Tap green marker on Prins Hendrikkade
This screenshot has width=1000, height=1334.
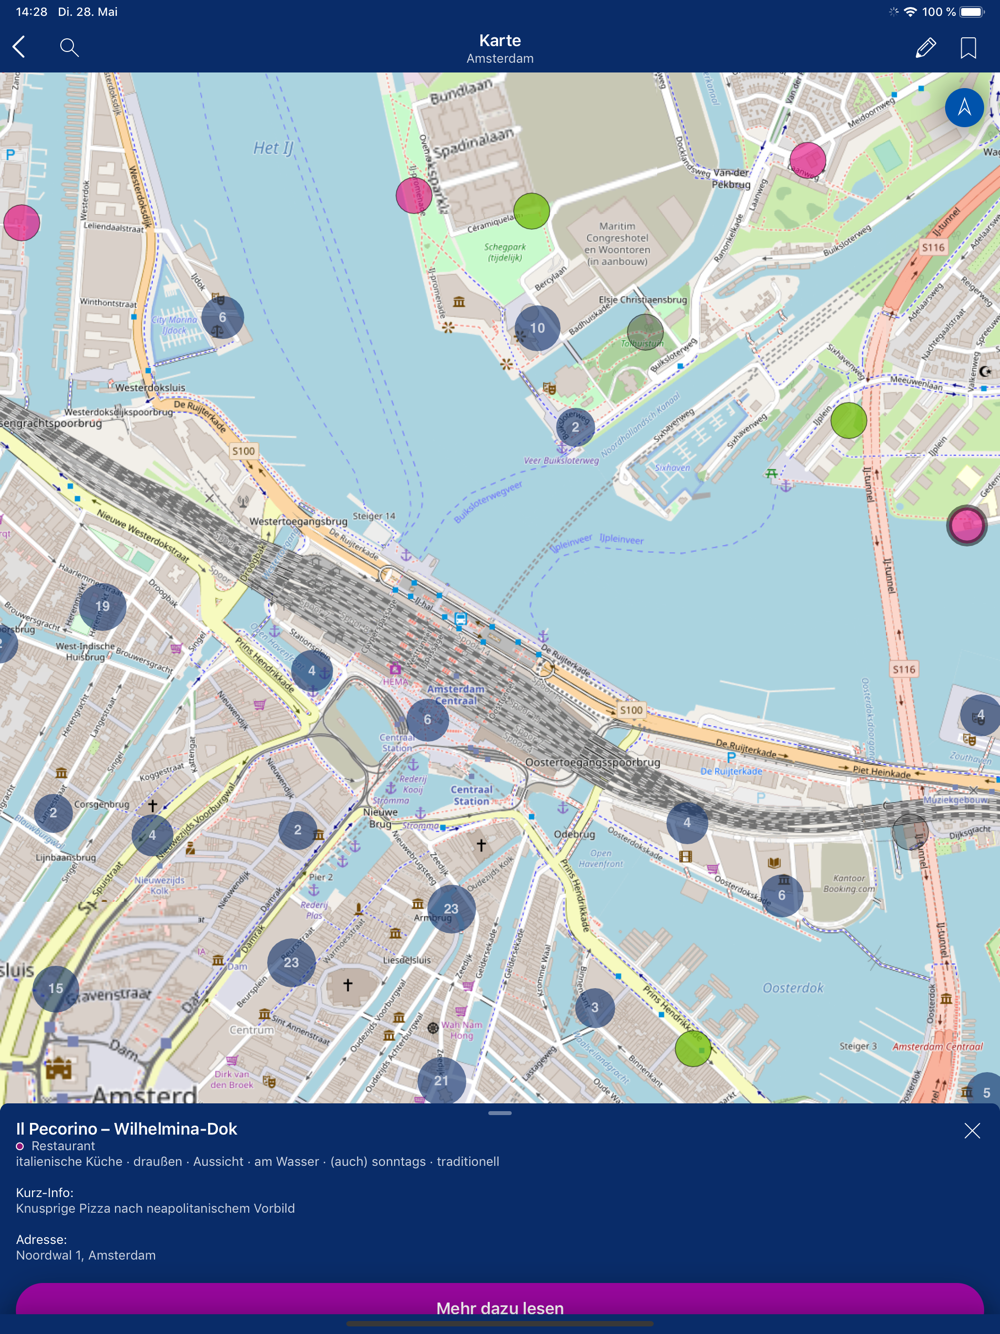coord(693,1048)
